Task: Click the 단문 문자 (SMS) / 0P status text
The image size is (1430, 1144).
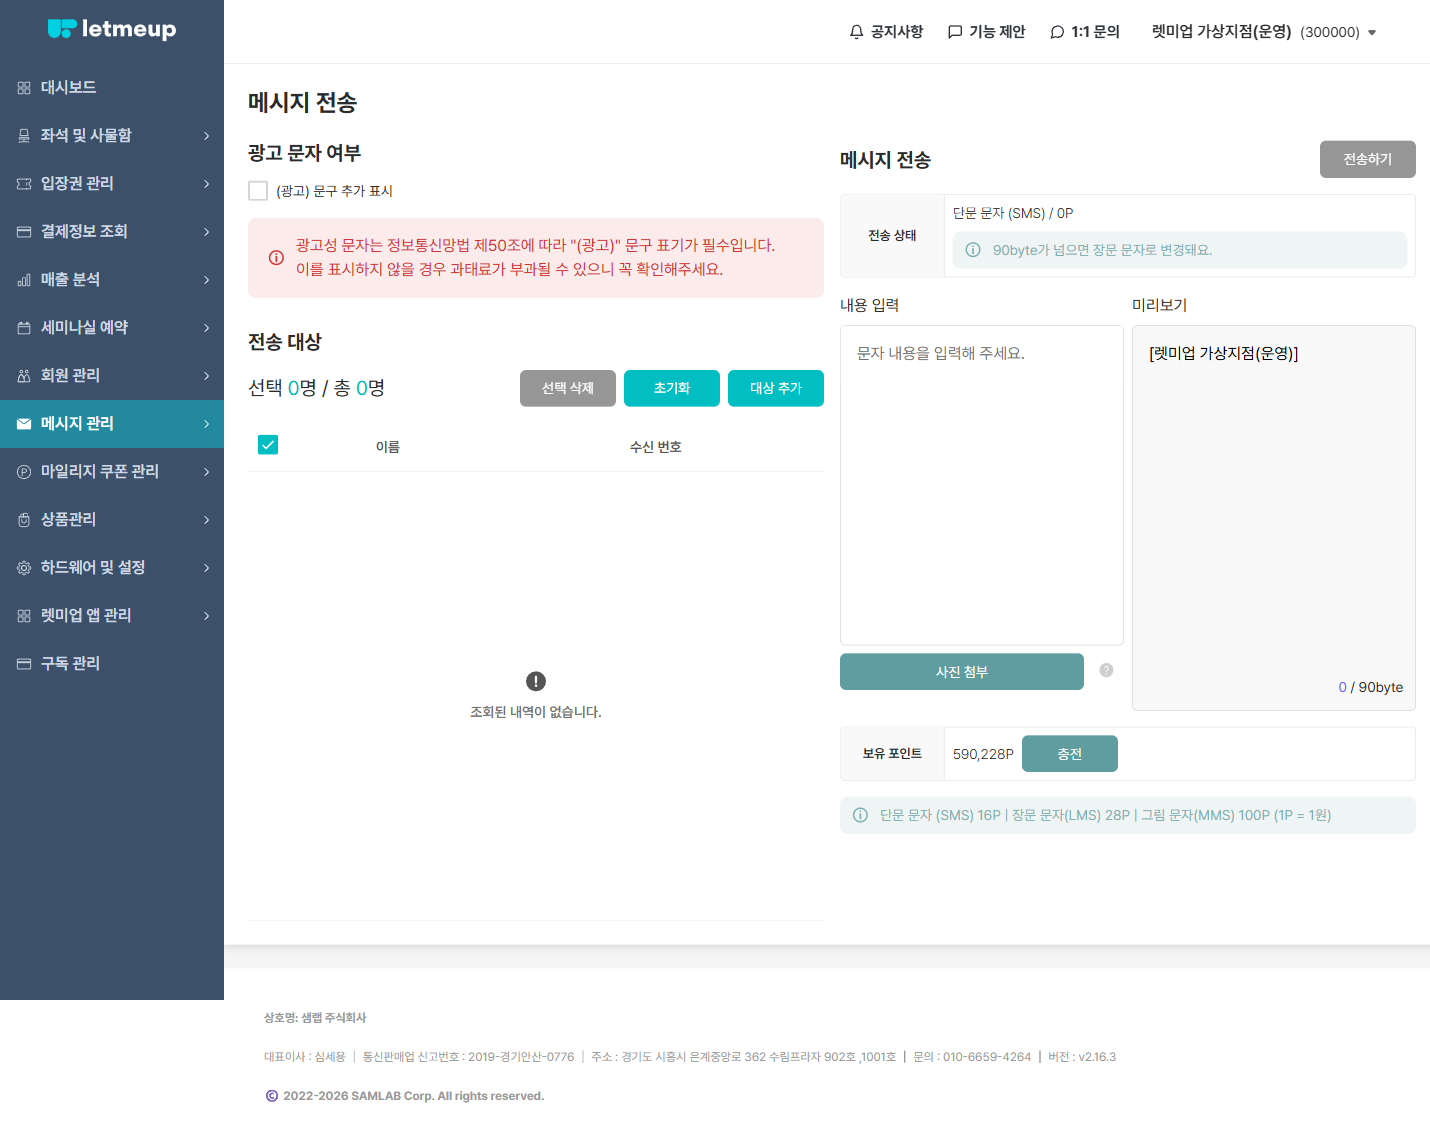Action: [1013, 213]
